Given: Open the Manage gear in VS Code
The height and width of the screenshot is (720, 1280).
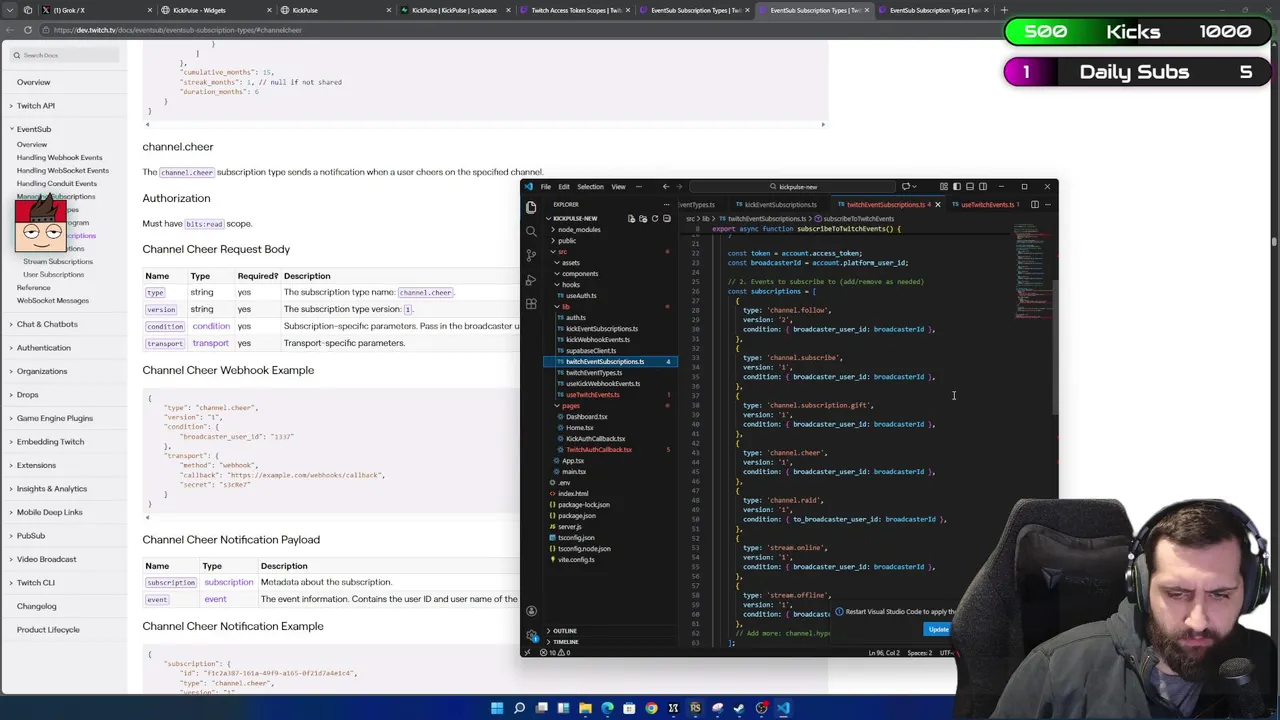Looking at the screenshot, I should click(531, 635).
